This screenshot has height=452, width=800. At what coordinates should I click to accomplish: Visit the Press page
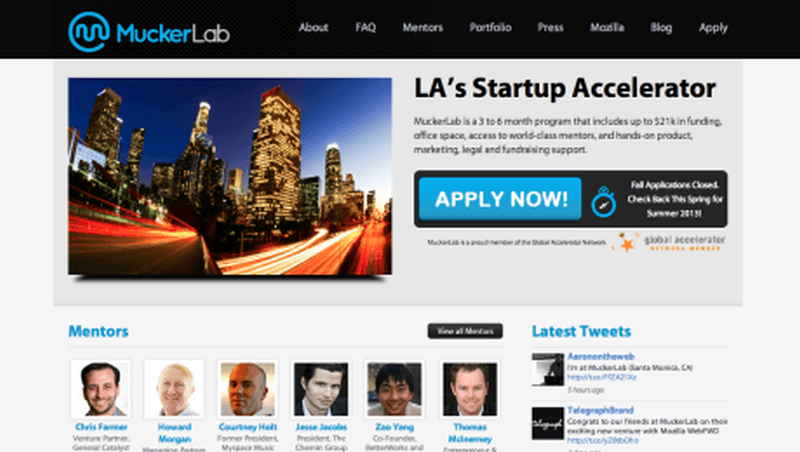tap(550, 28)
